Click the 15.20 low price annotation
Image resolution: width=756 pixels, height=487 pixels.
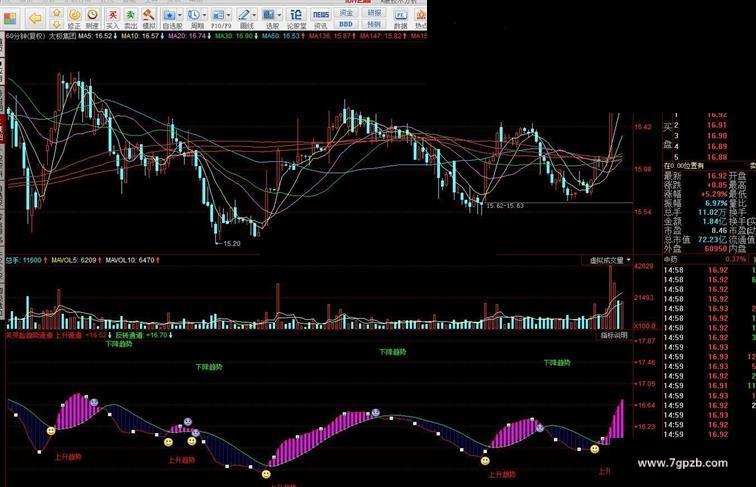point(232,244)
